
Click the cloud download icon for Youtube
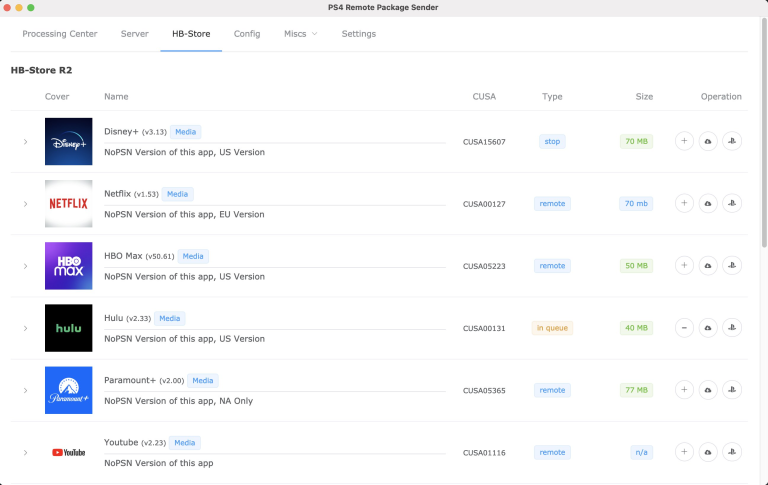(708, 452)
